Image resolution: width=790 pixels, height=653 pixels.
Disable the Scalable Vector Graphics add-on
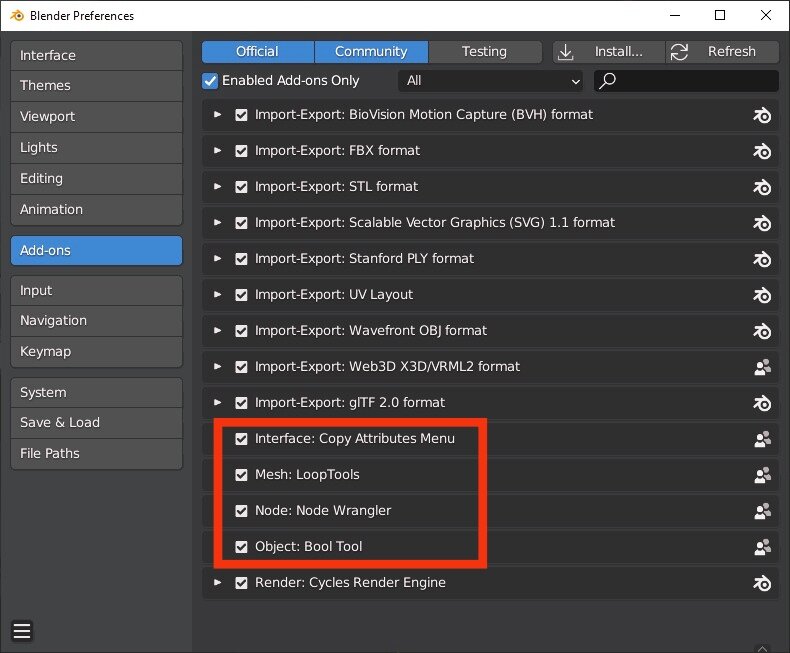pyautogui.click(x=241, y=223)
